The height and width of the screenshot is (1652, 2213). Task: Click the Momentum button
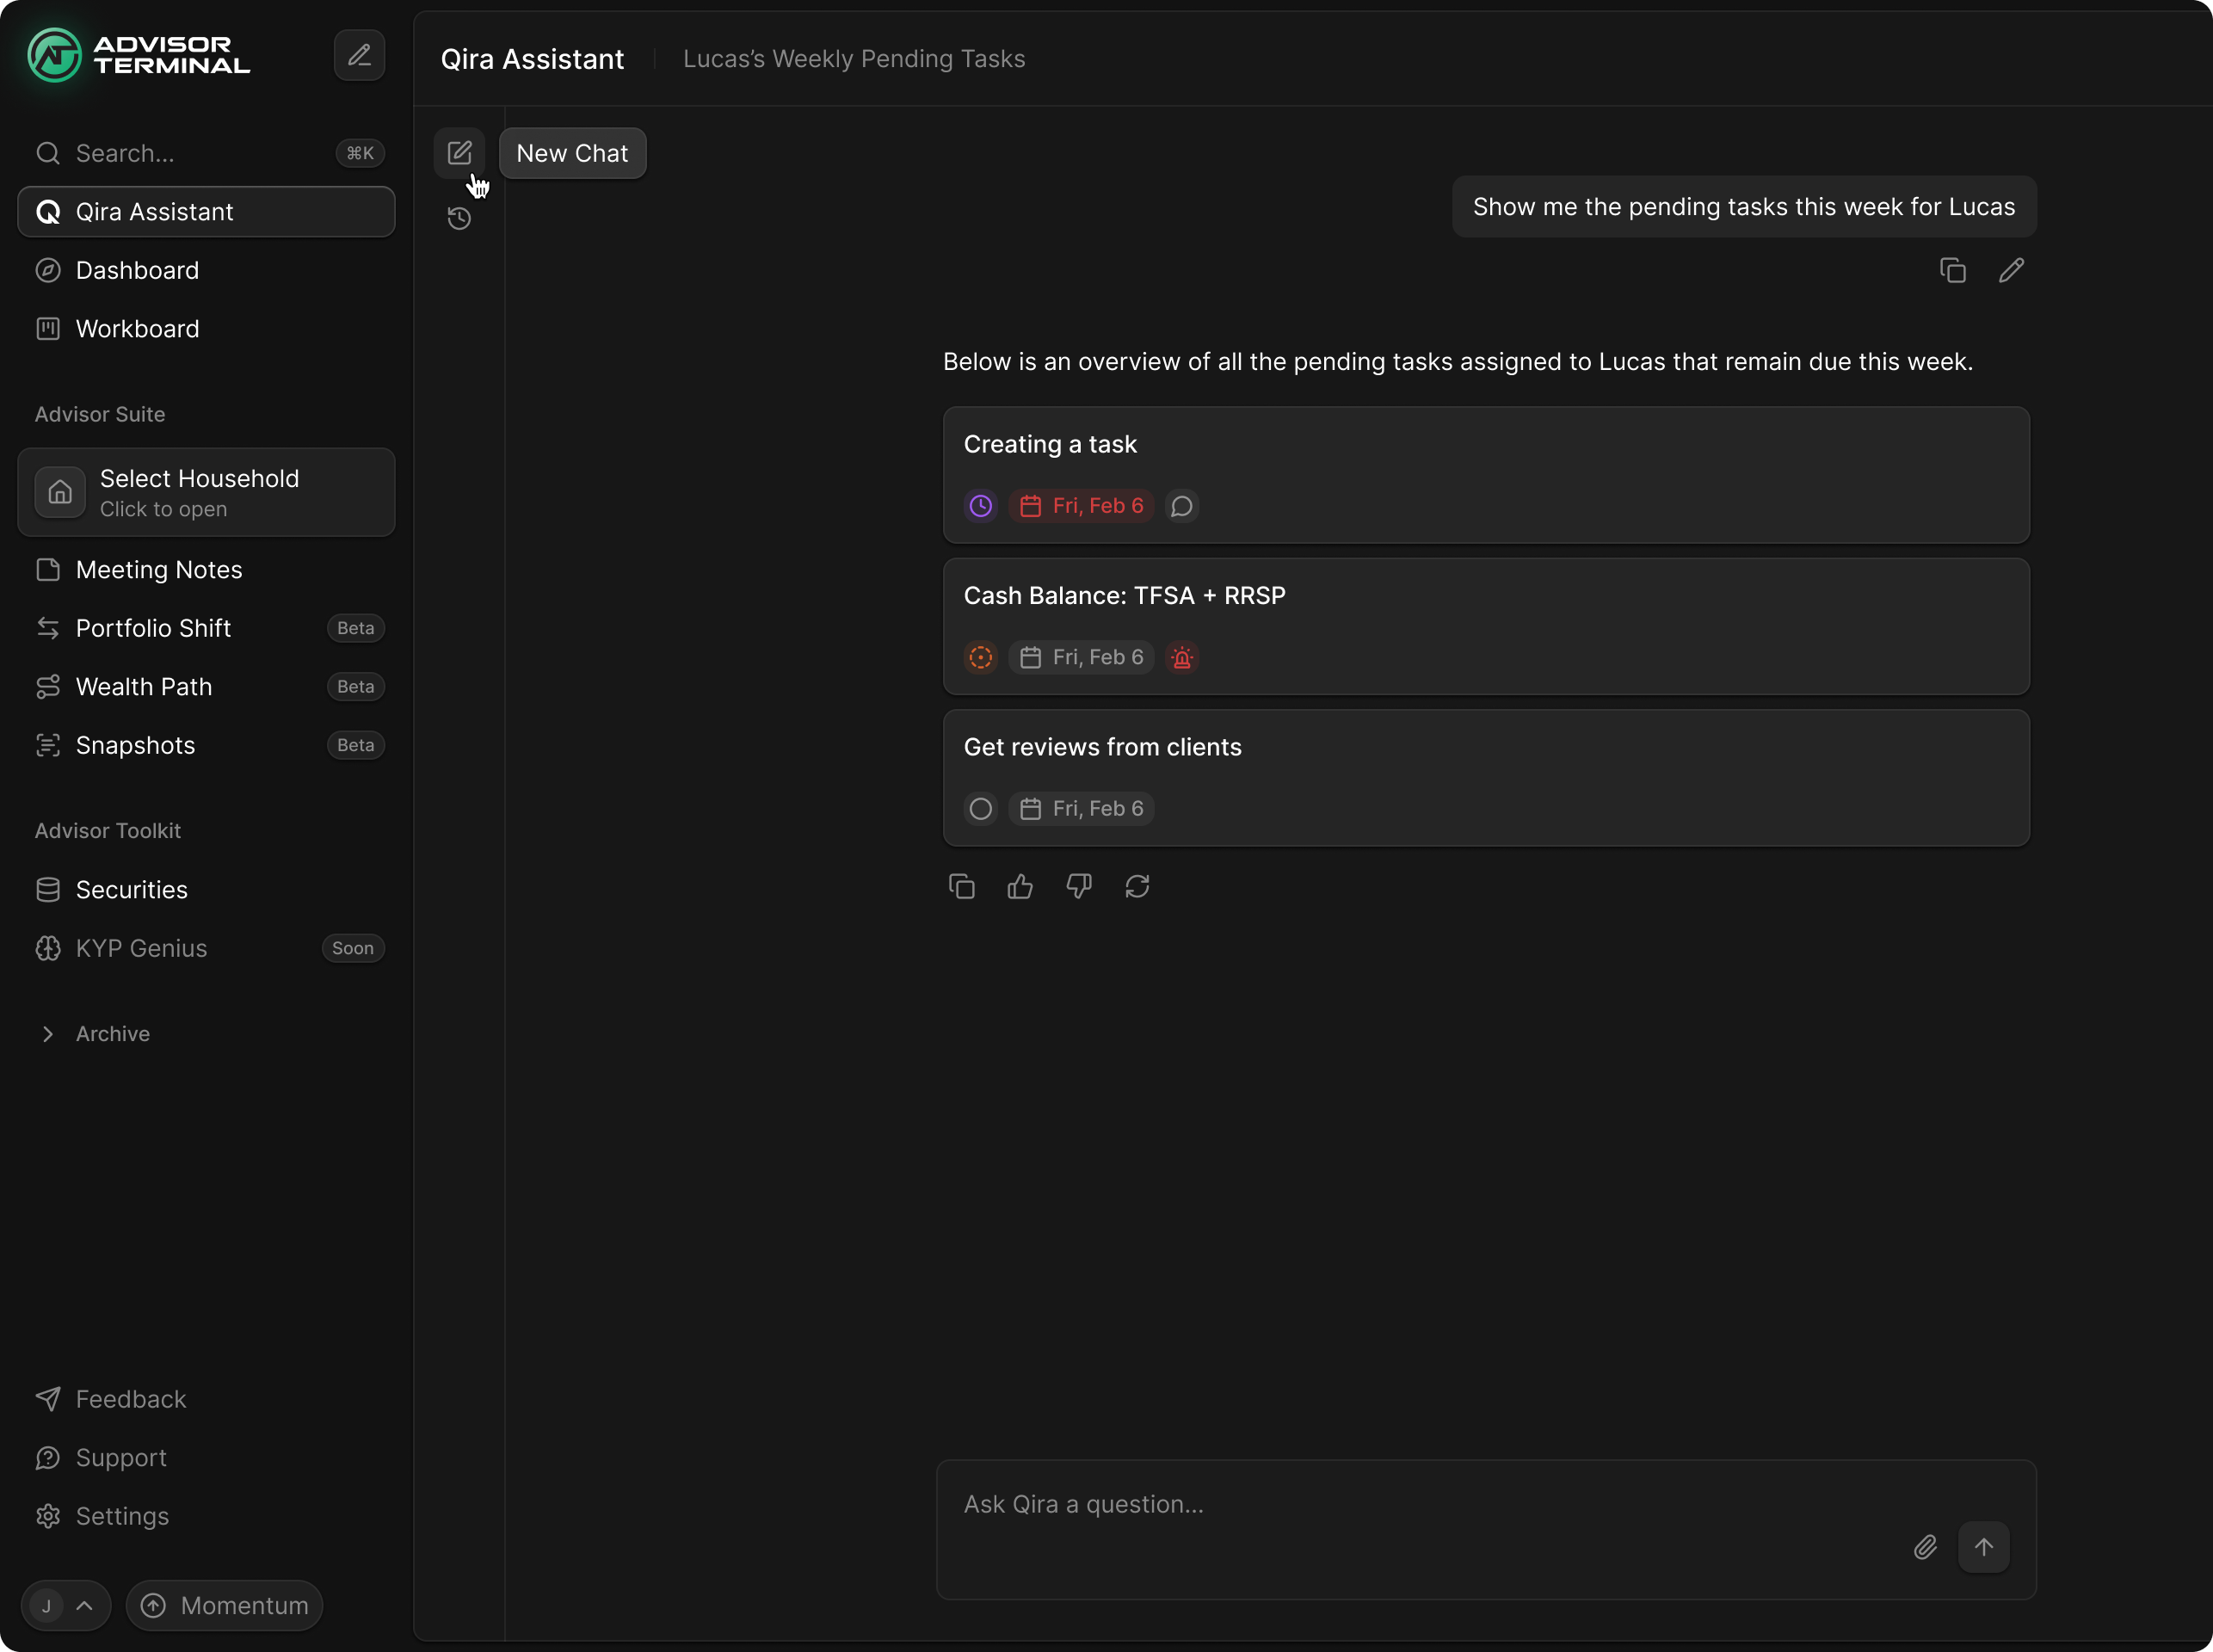tap(224, 1605)
